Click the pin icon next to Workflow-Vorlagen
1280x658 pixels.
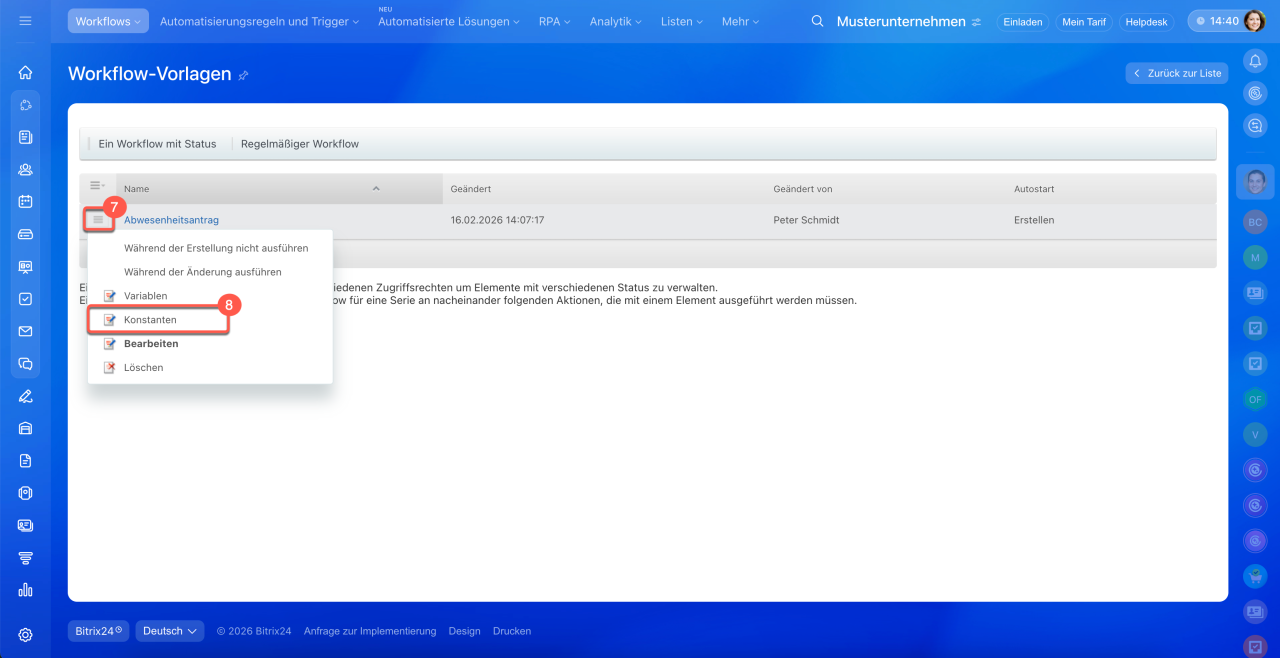tap(244, 75)
